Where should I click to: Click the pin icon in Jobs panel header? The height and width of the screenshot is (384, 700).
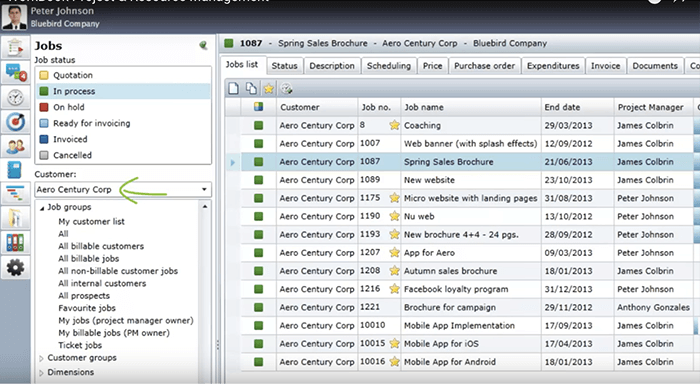coord(203,45)
